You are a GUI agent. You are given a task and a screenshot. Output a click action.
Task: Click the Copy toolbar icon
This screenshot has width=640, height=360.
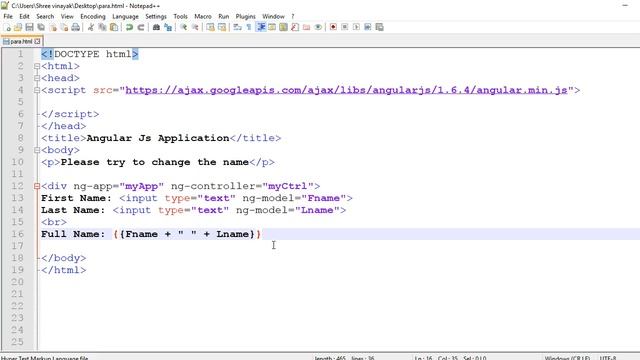[102, 27]
